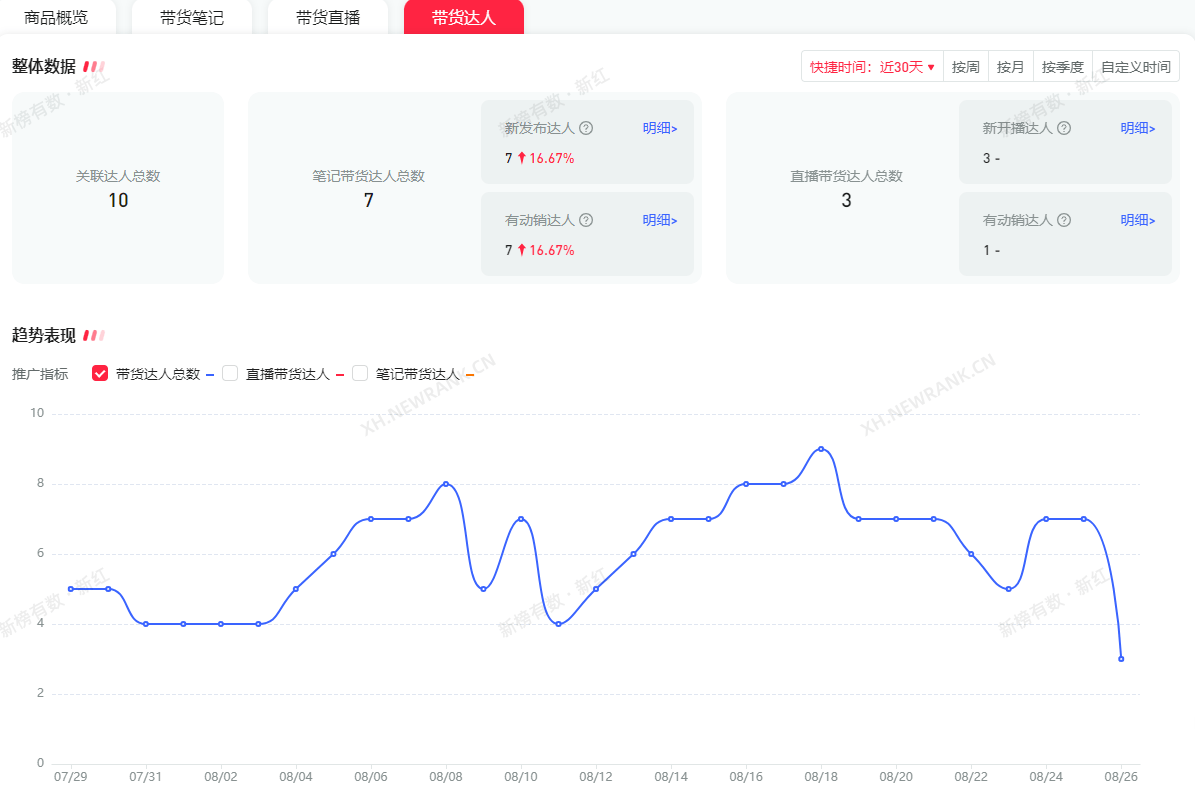Click help icon next to 有动销达人 under 直播带货达人总数
The image size is (1195, 807).
coord(1064,220)
